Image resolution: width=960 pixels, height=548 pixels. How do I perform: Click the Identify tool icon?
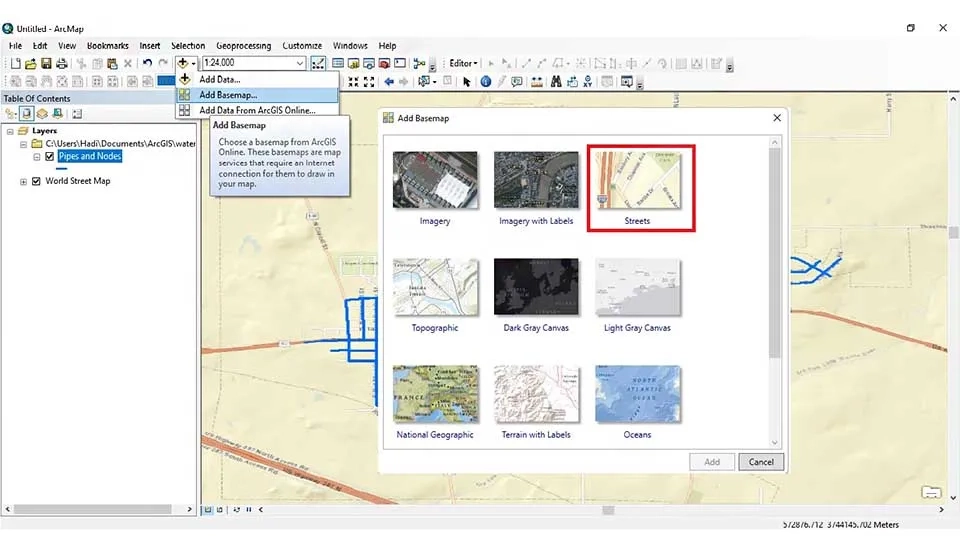coord(486,82)
